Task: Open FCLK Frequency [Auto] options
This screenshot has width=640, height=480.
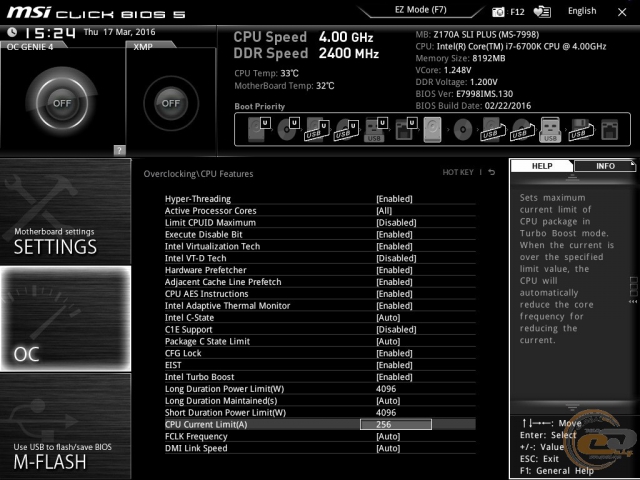Action: (388, 436)
